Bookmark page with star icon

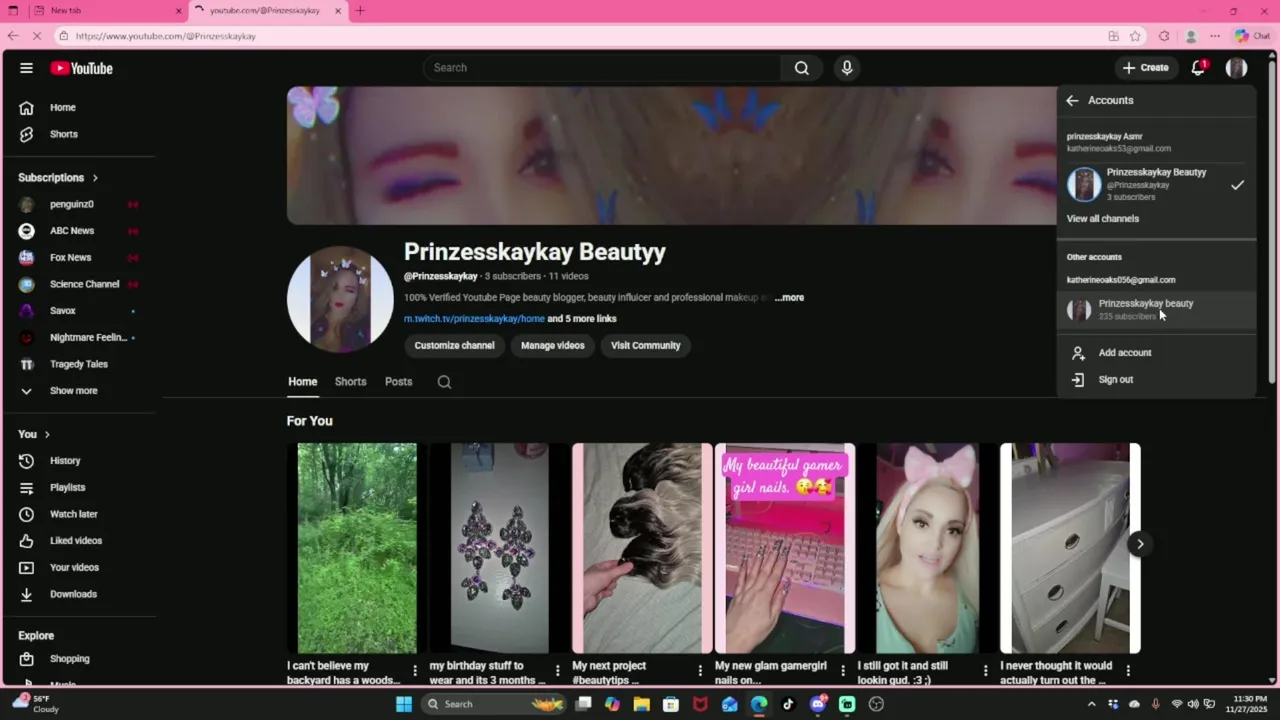[1135, 36]
